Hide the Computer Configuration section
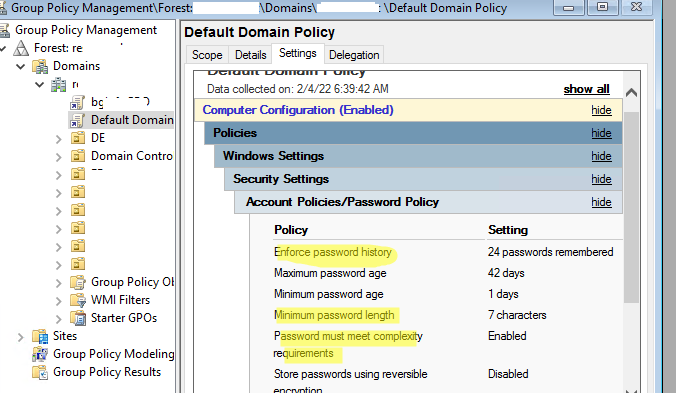Screen dimensions: 676x393 click(601, 110)
